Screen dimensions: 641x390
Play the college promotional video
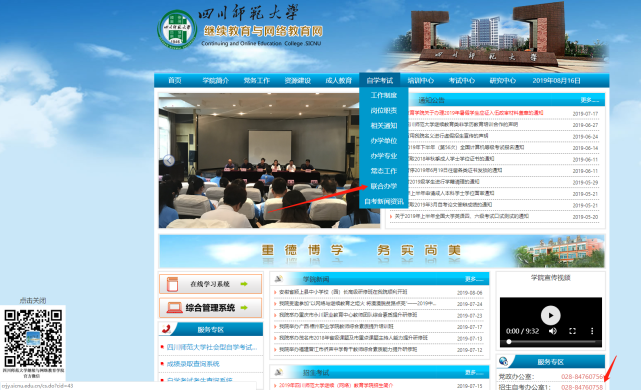pyautogui.click(x=550, y=315)
